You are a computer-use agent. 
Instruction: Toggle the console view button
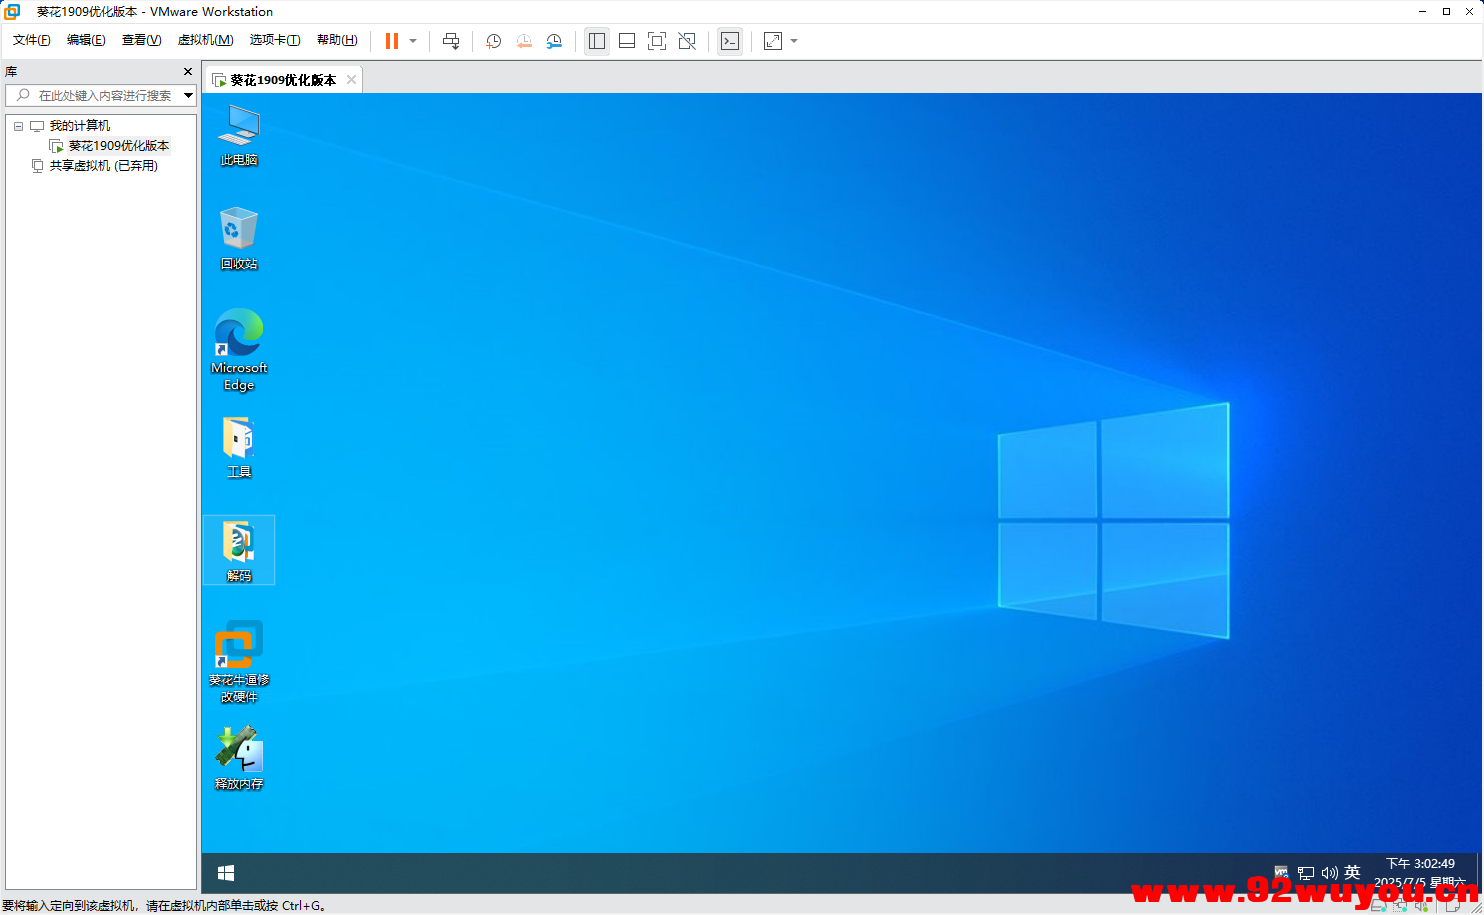[x=730, y=41]
